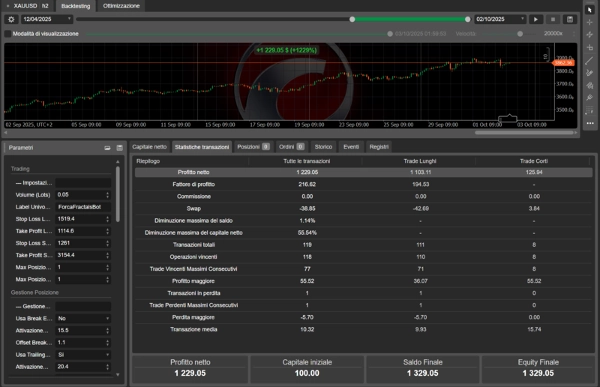Click Parametri panel scroll up arrow
The image size is (600, 387).
coord(117,162)
